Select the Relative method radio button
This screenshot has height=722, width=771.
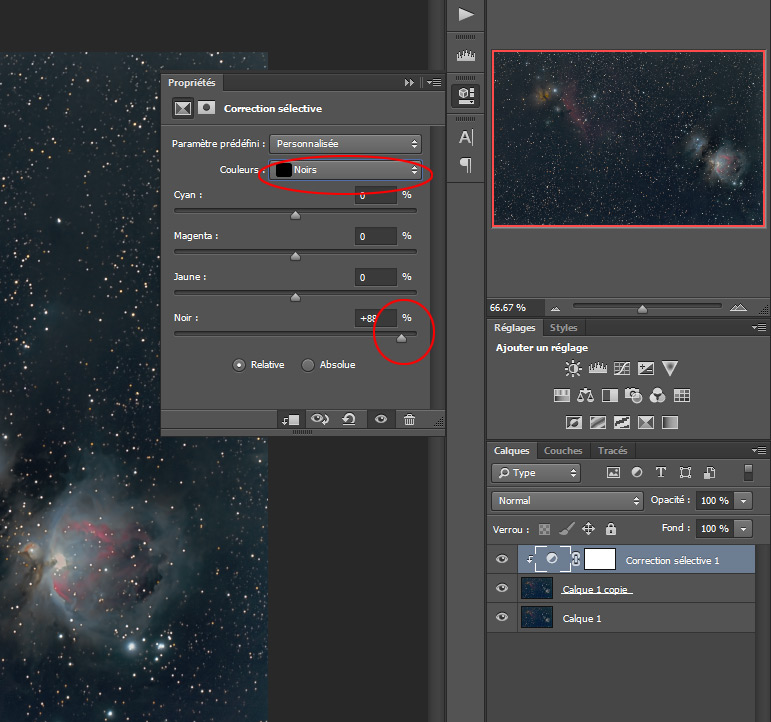point(239,365)
